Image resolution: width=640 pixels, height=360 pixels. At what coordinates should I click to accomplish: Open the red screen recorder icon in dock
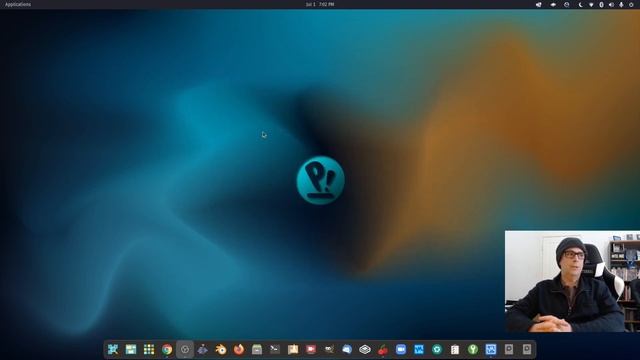(311, 349)
